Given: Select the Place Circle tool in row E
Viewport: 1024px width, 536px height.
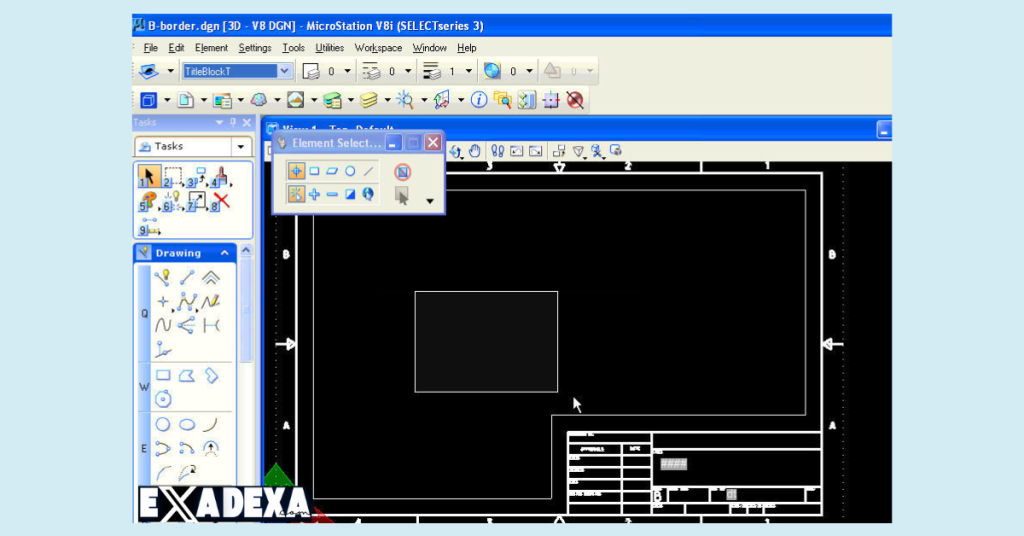Looking at the screenshot, I should click(x=163, y=424).
